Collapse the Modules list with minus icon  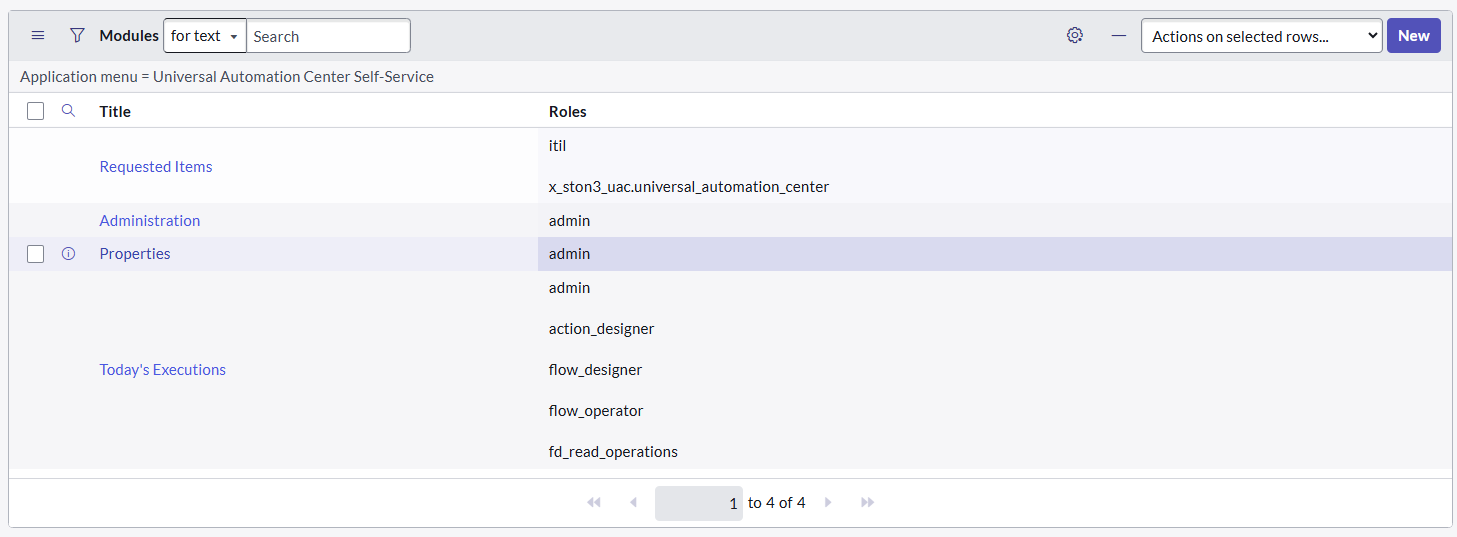[x=1119, y=36]
